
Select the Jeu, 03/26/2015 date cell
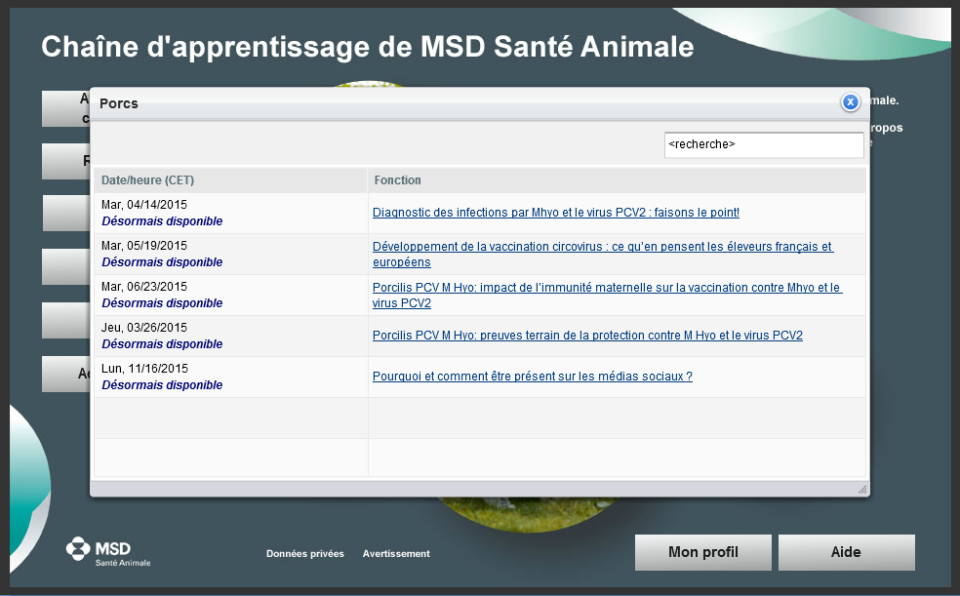[x=231, y=336]
